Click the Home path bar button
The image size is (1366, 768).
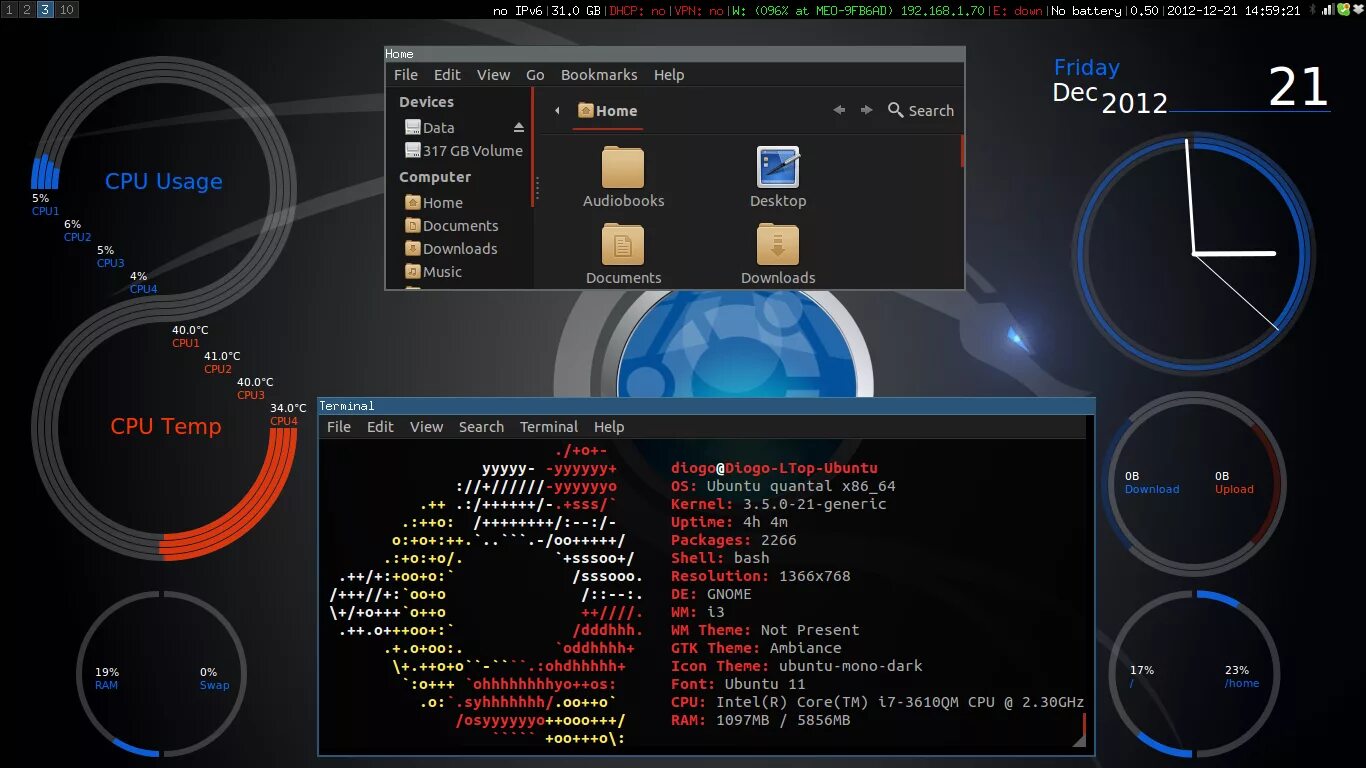[x=608, y=111]
